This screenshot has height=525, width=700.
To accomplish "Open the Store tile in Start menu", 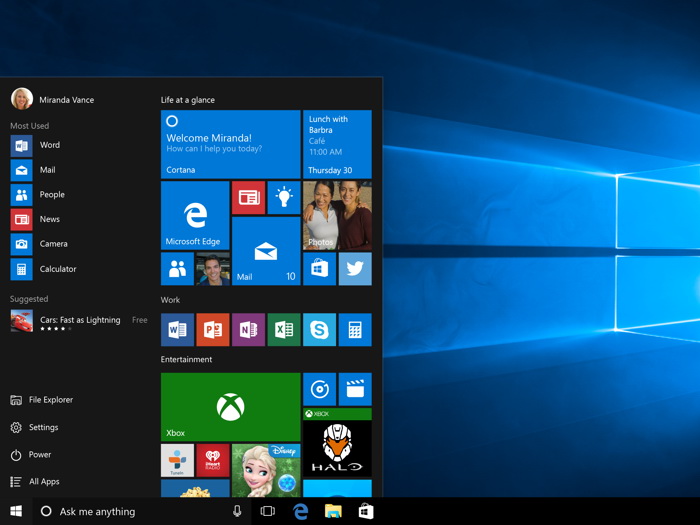I will coord(320,269).
